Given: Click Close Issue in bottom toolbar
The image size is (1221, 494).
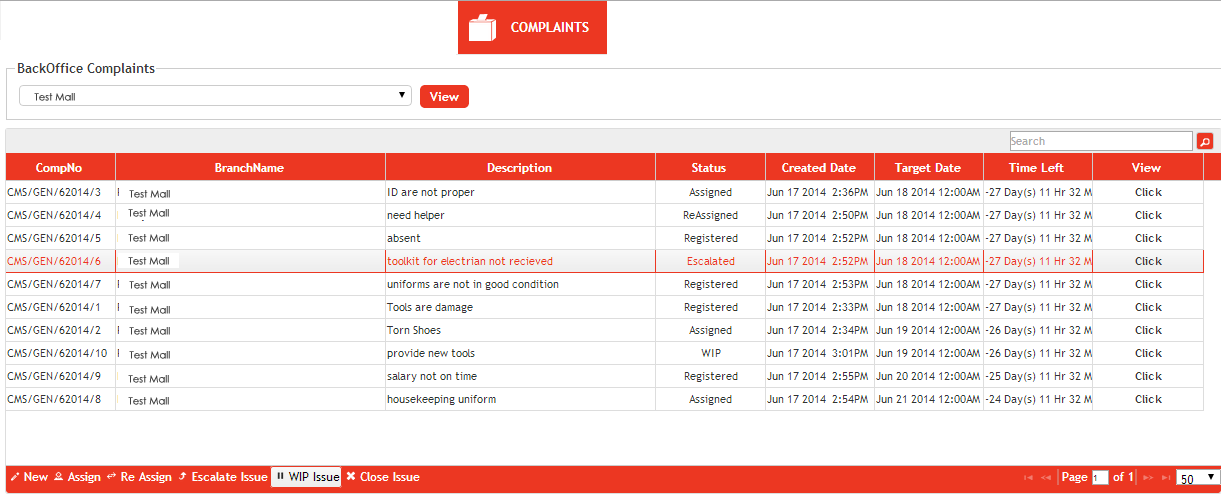Looking at the screenshot, I should pyautogui.click(x=383, y=477).
